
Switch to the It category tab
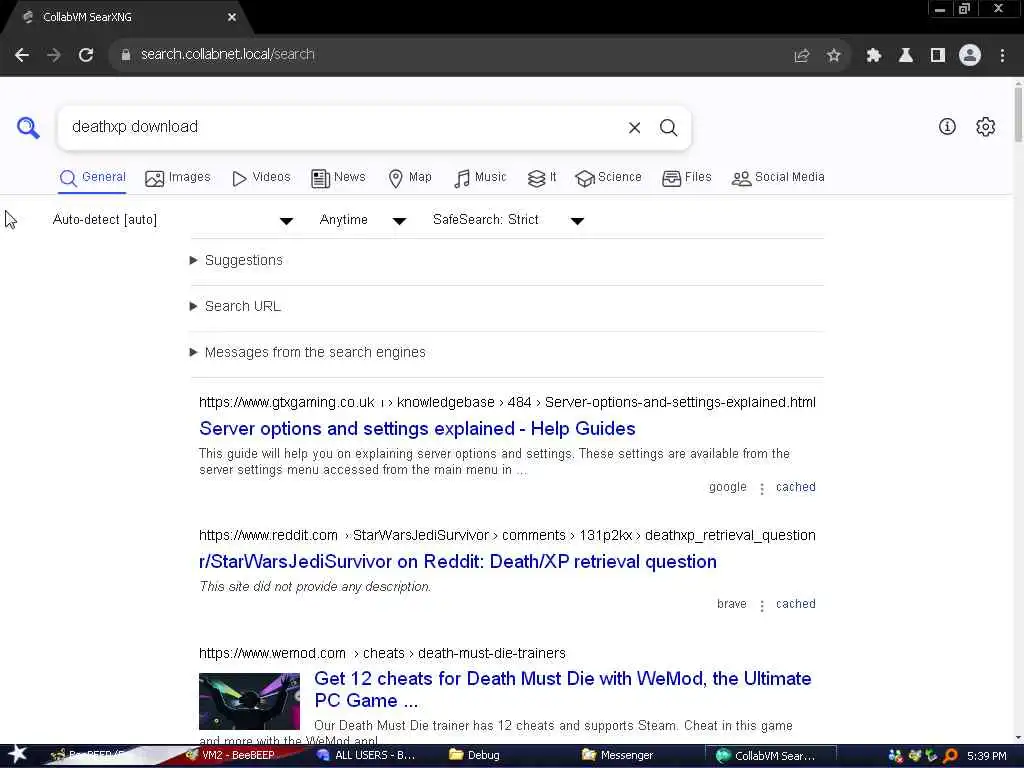[542, 178]
